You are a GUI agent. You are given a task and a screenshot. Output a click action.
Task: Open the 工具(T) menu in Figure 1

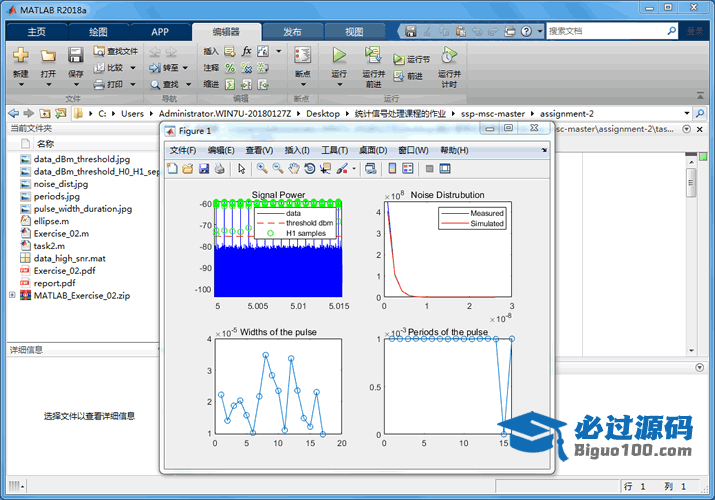point(334,150)
